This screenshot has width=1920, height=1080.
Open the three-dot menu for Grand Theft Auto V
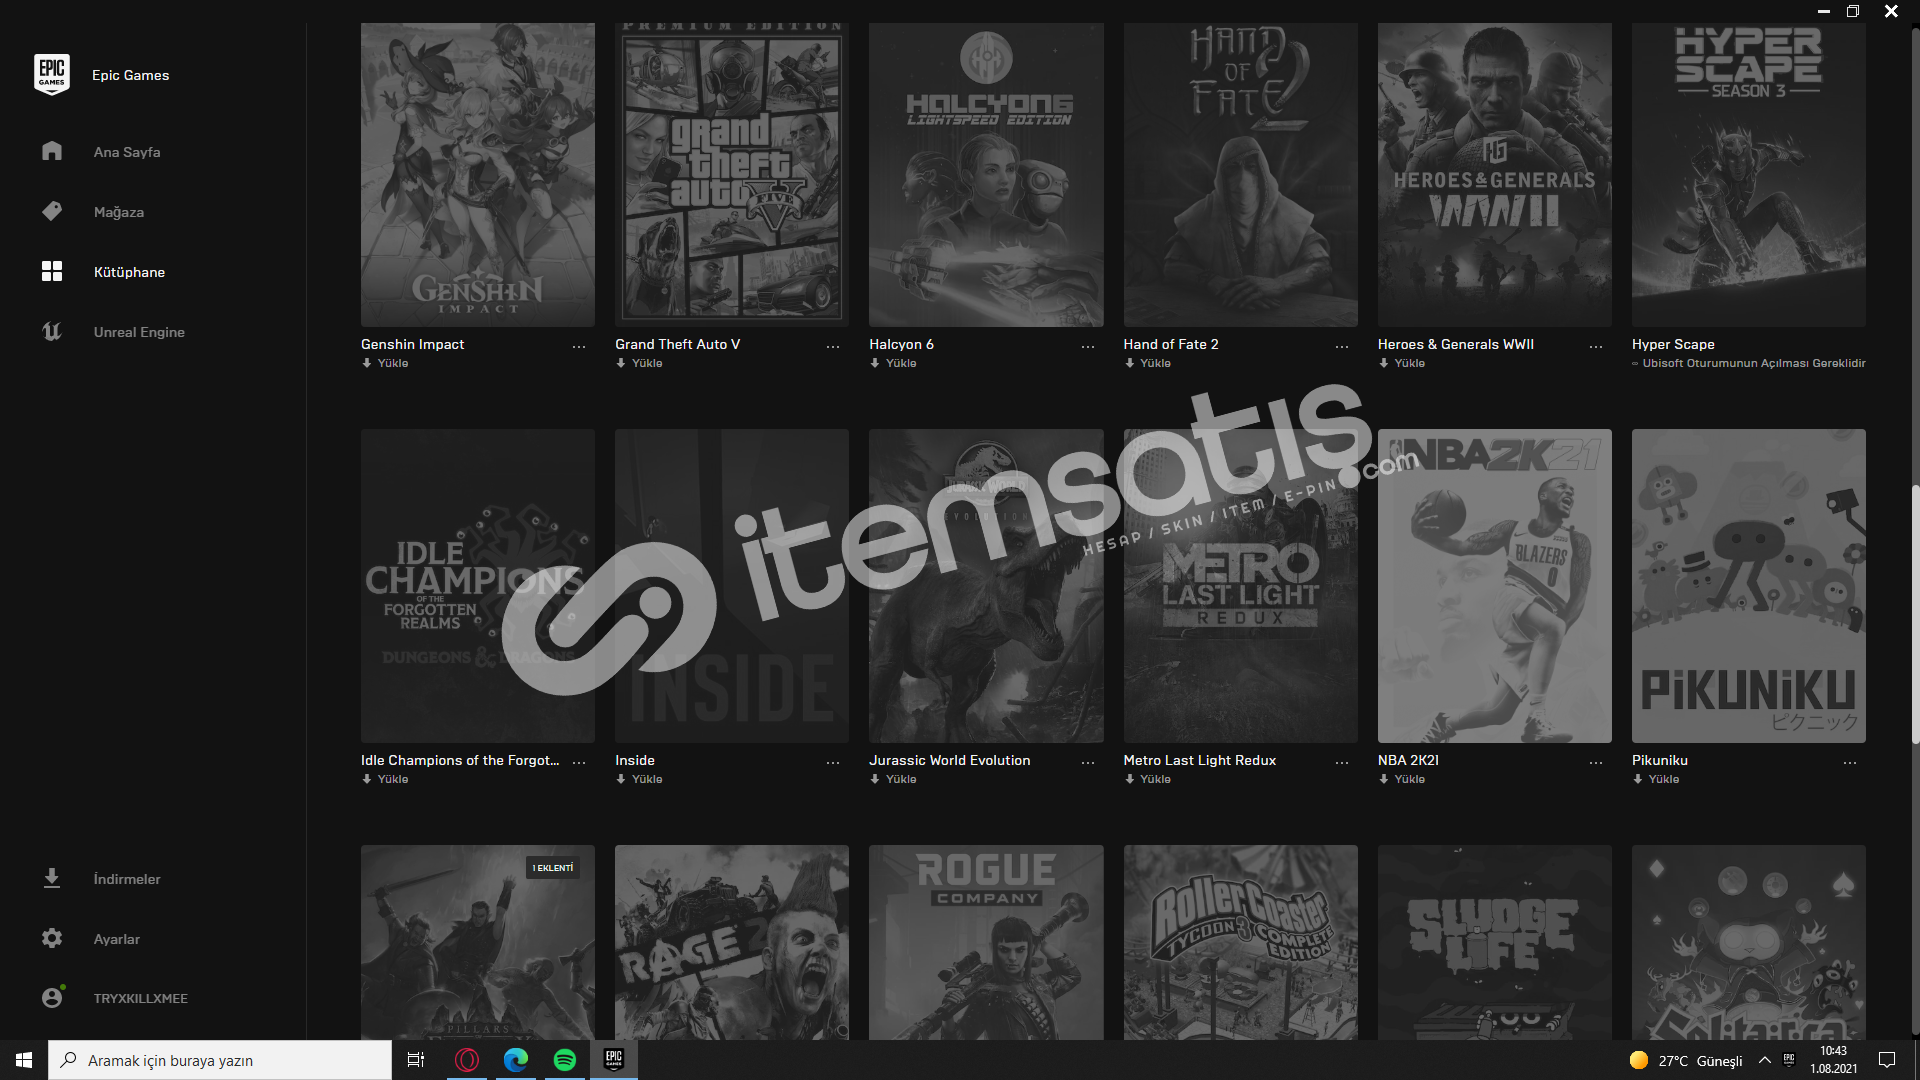[x=833, y=347]
